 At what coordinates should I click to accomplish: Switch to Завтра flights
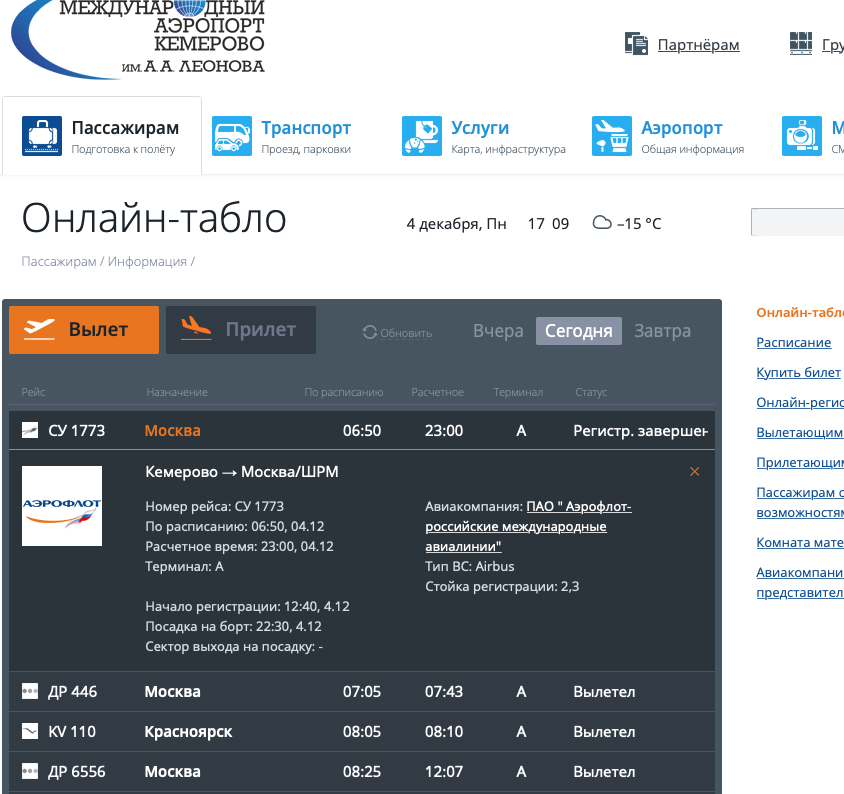(662, 331)
